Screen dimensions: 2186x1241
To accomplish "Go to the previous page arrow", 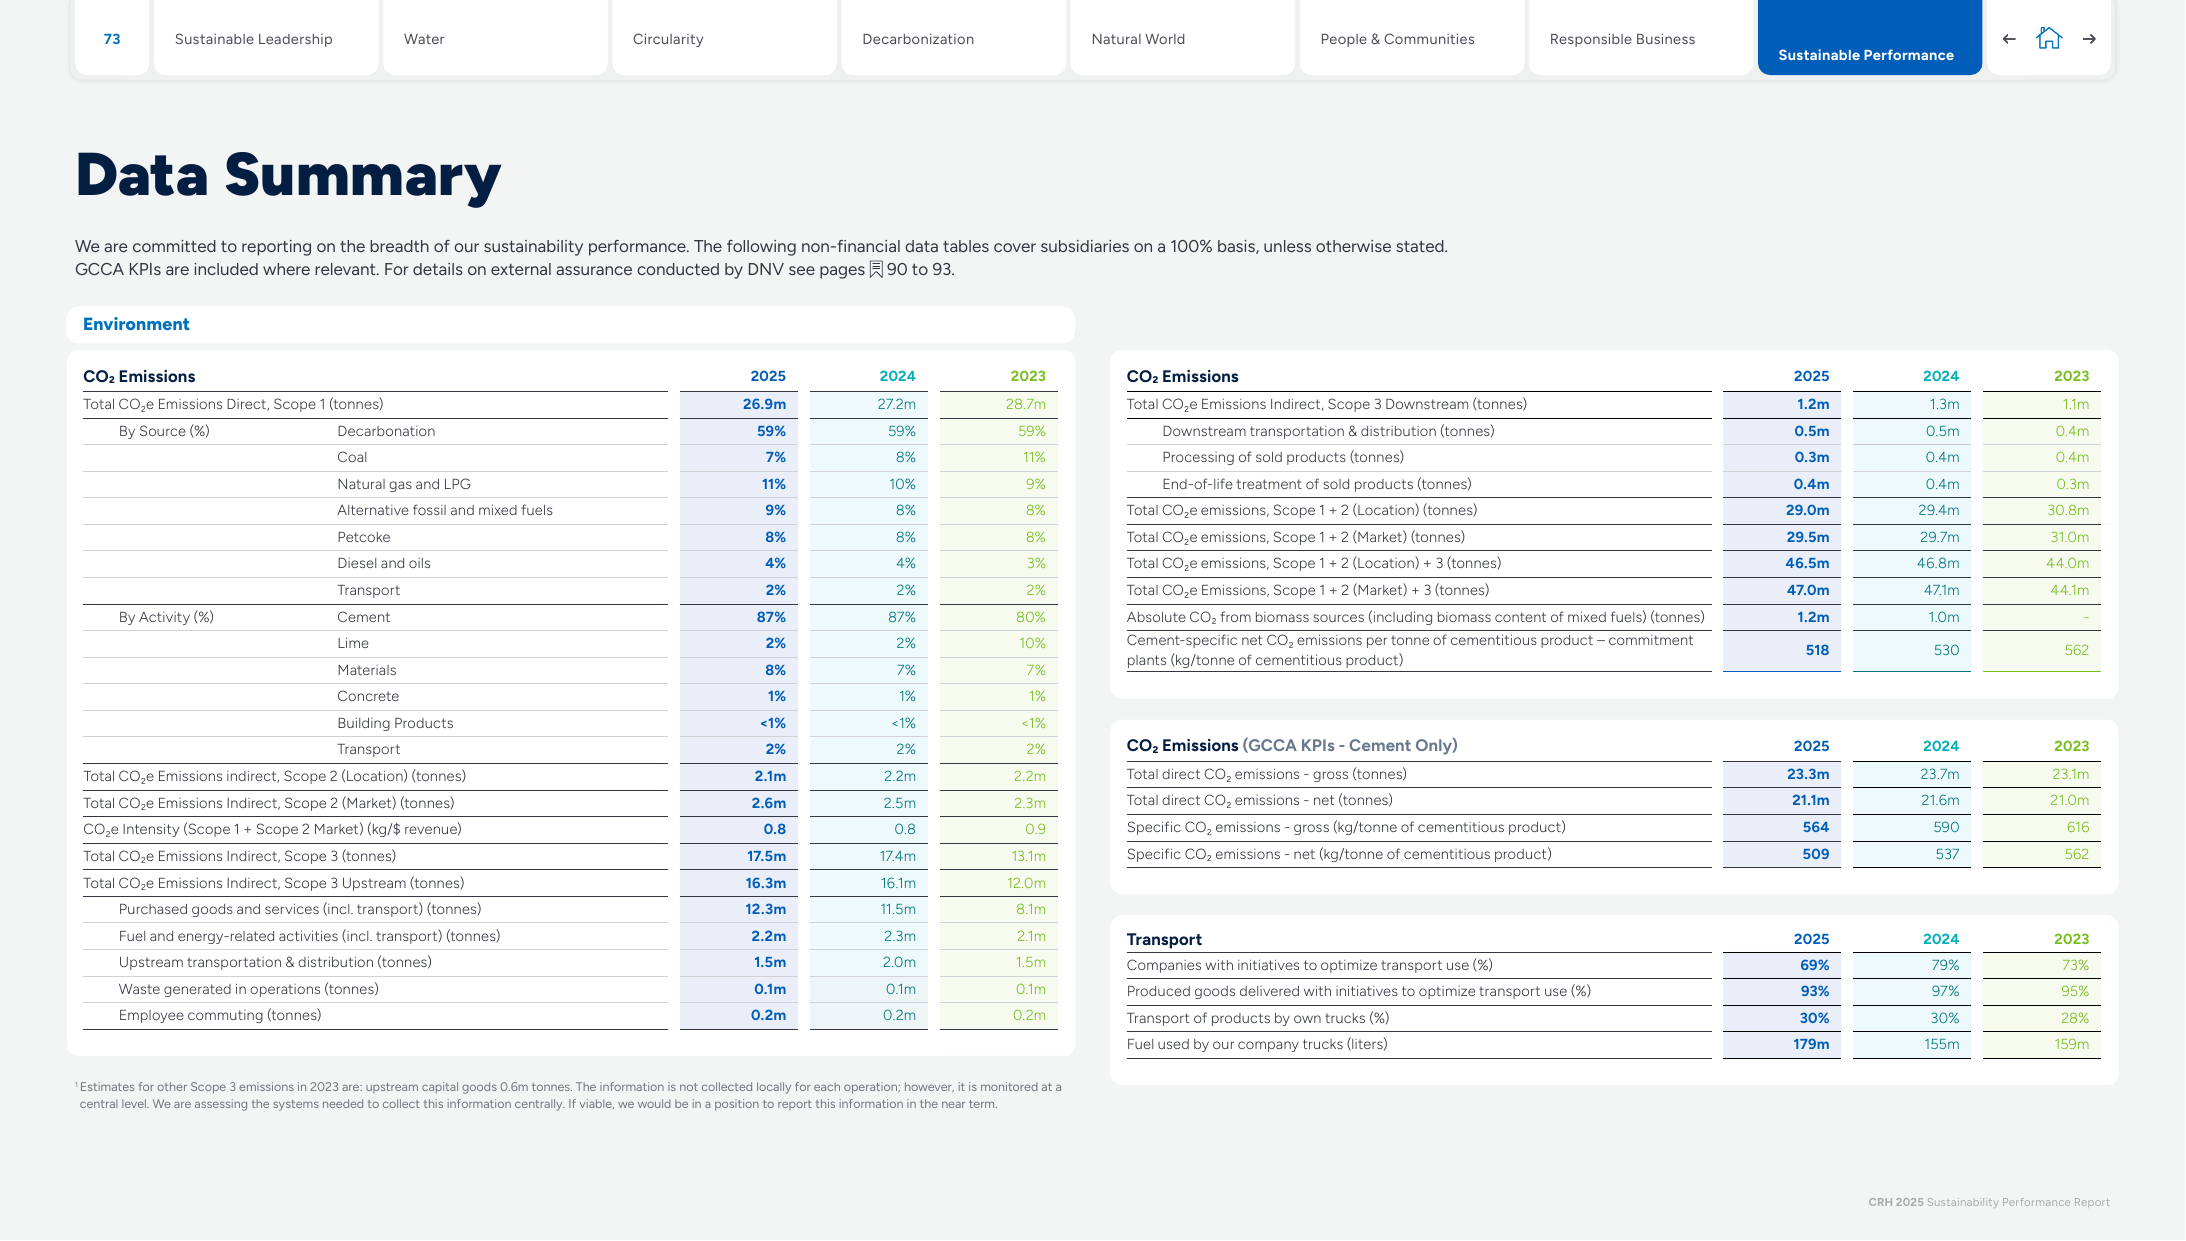I will click(2009, 39).
